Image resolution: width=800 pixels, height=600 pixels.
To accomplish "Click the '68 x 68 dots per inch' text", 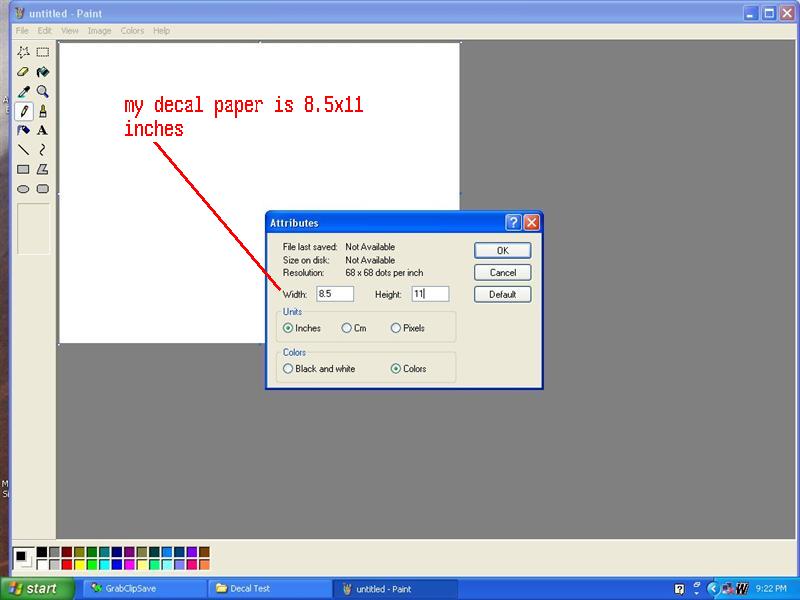I will (x=384, y=273).
